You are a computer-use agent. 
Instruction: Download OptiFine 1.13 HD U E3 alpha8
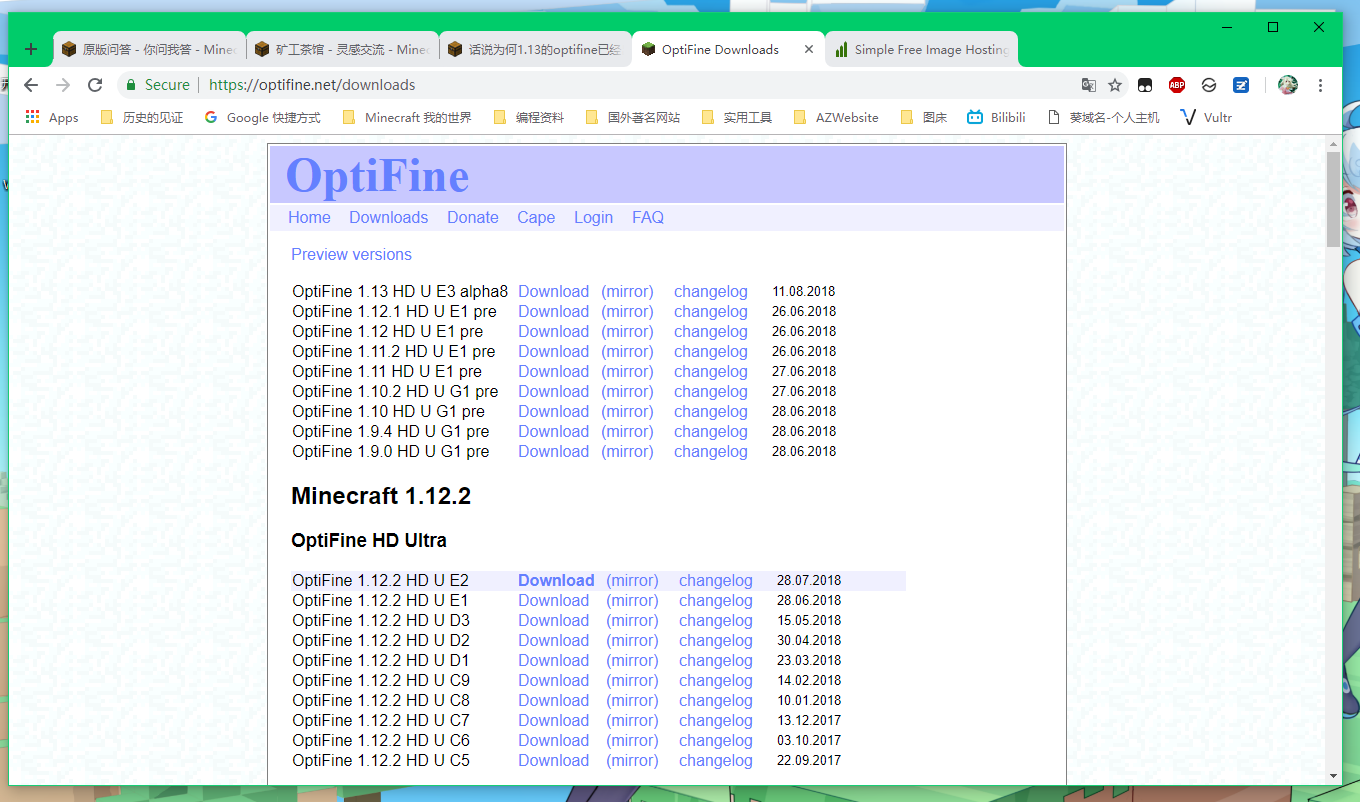tap(553, 292)
